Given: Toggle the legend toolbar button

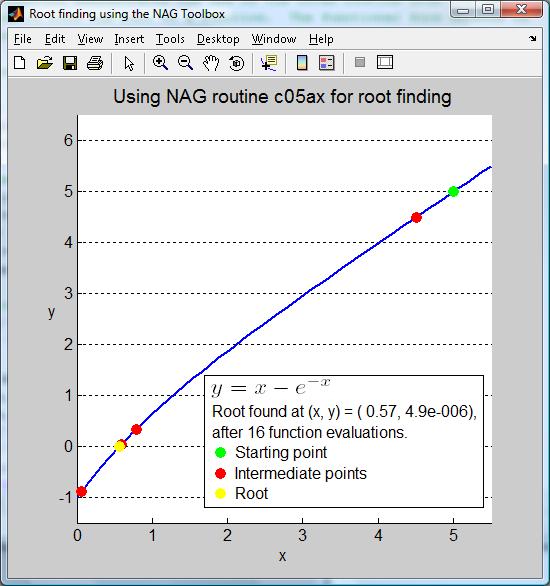Looking at the screenshot, I should pos(327,63).
